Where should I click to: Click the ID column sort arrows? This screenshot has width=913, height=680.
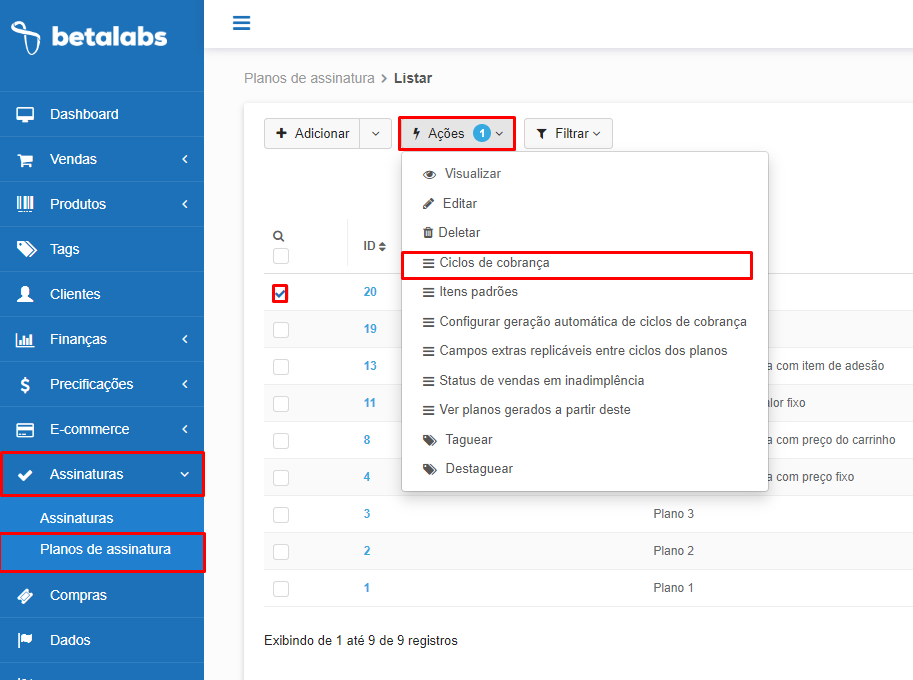(x=382, y=246)
